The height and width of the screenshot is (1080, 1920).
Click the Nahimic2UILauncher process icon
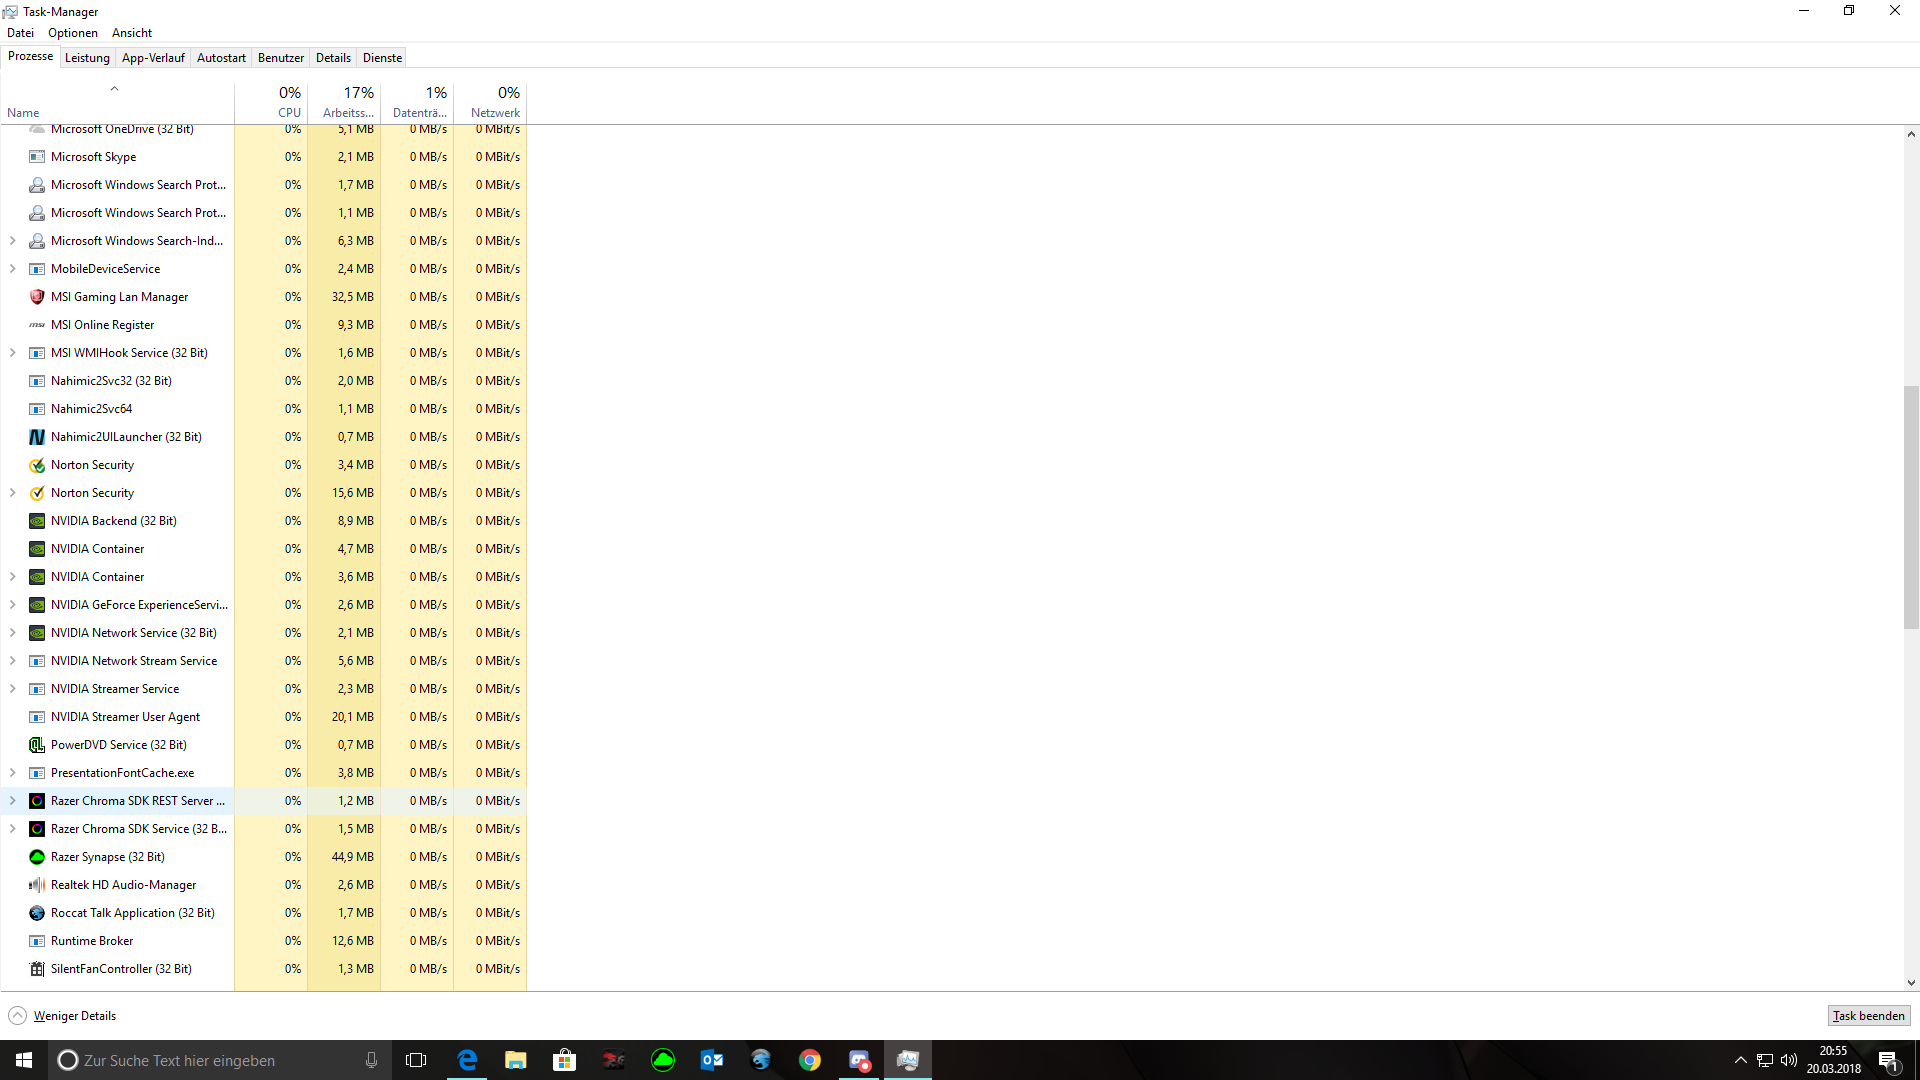coord(37,437)
